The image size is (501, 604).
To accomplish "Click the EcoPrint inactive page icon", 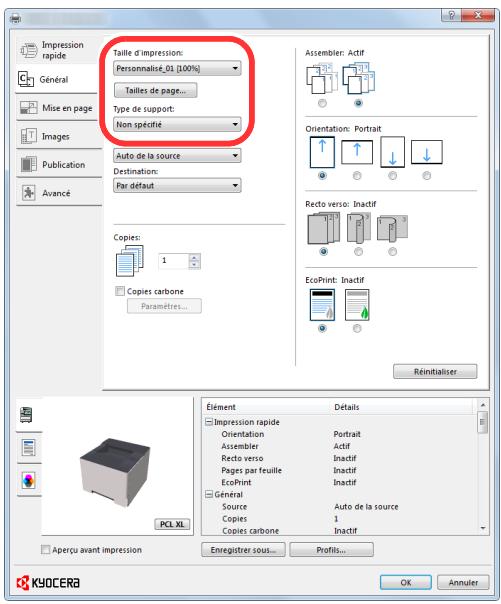I will point(322,305).
